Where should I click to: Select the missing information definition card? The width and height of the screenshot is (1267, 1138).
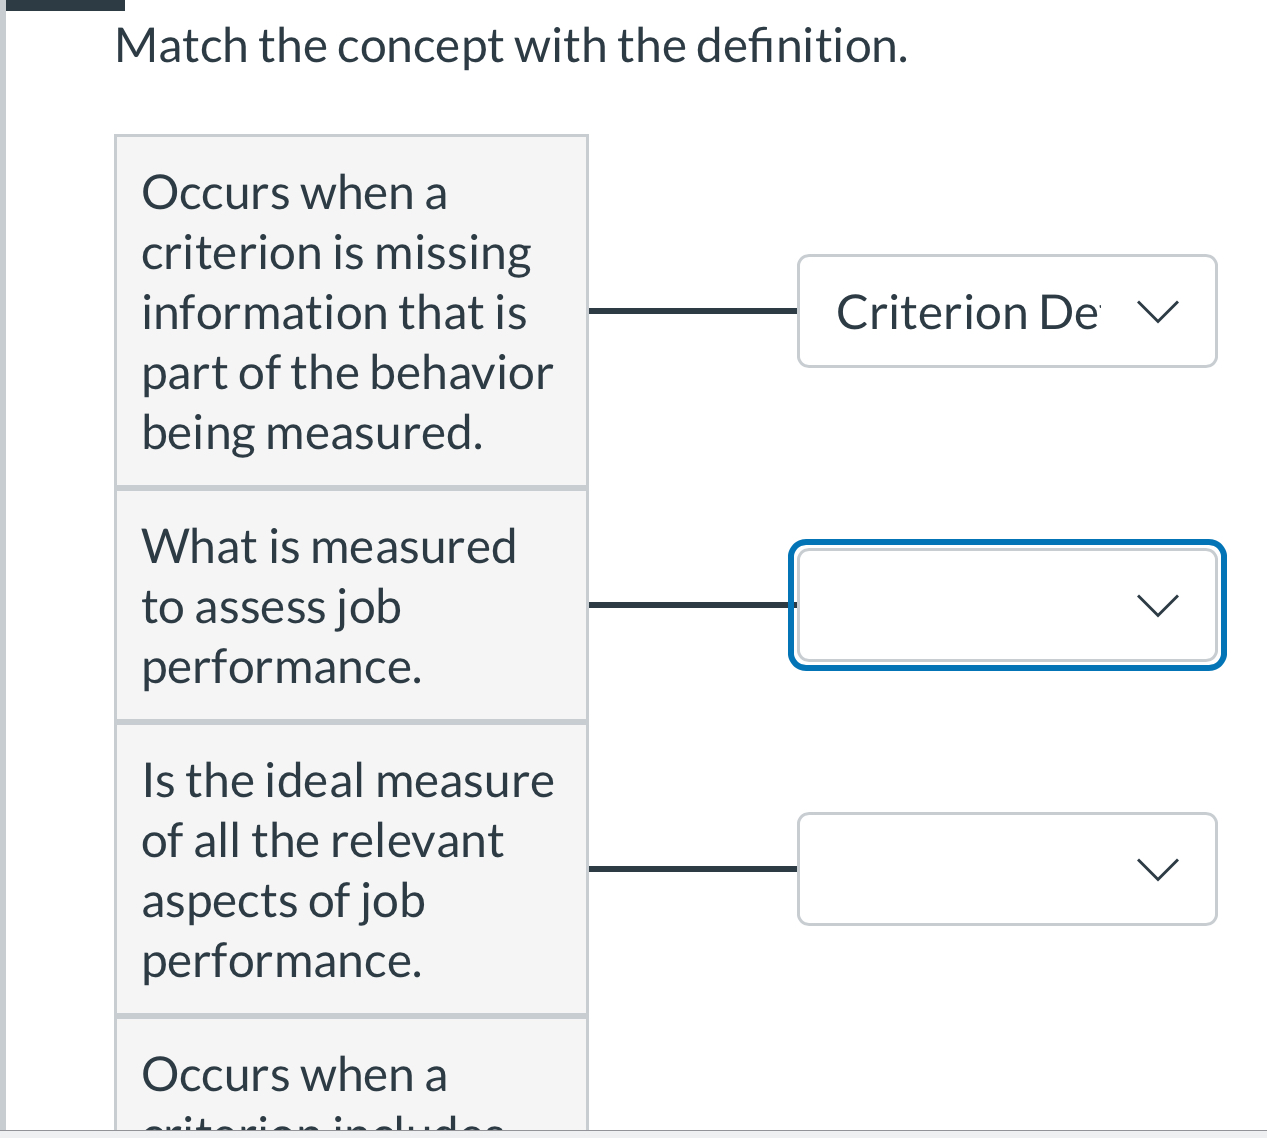pos(351,311)
